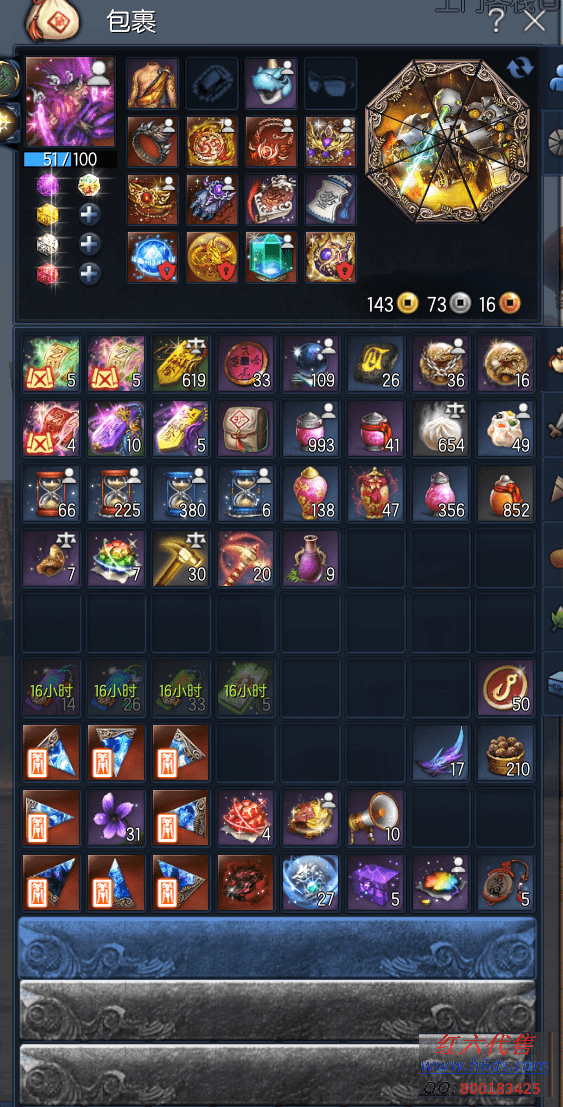
Task: Click the megaphone item with count 10
Action: pyautogui.click(x=375, y=818)
